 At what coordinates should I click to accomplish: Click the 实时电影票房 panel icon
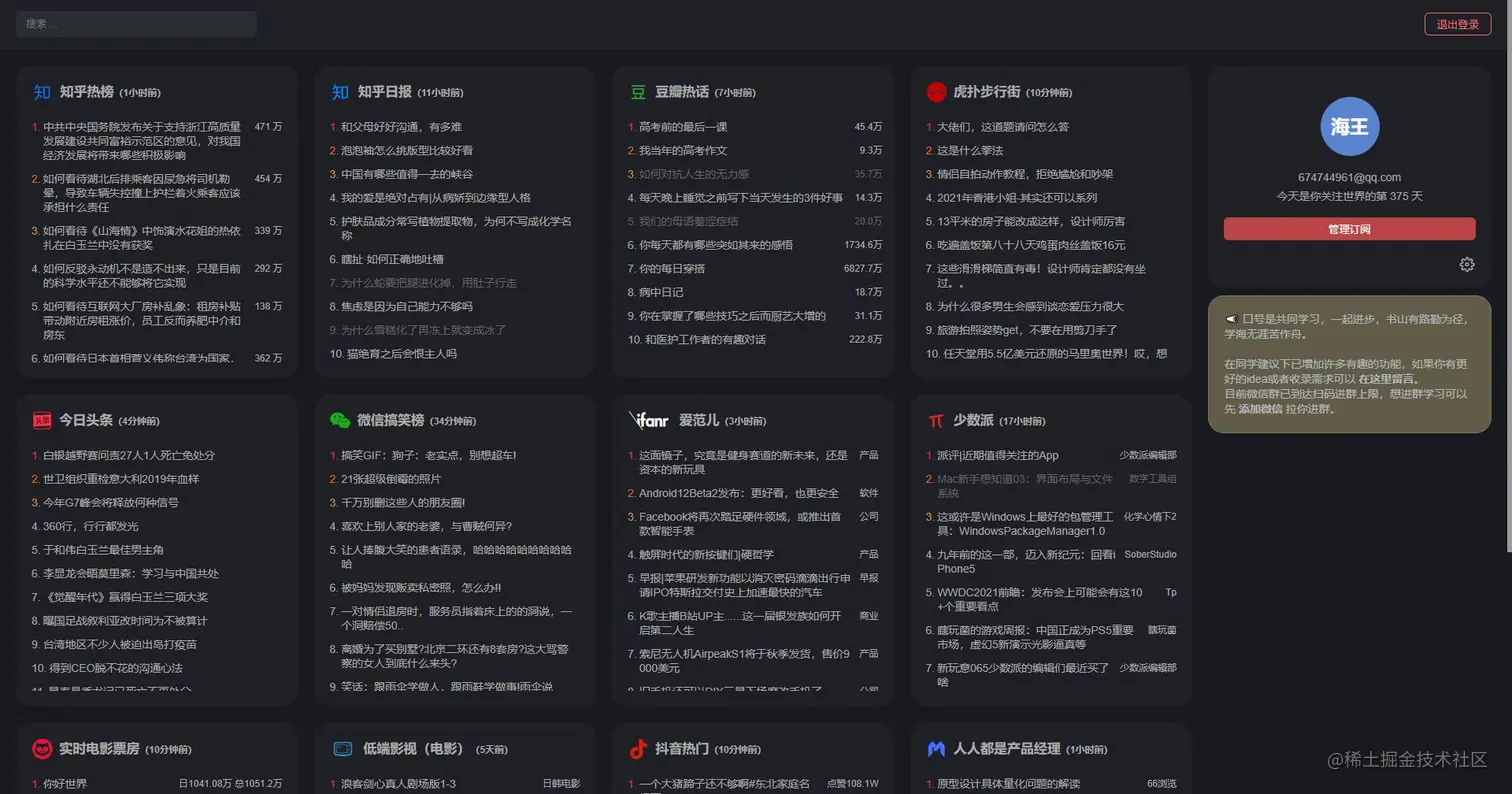pyautogui.click(x=40, y=748)
